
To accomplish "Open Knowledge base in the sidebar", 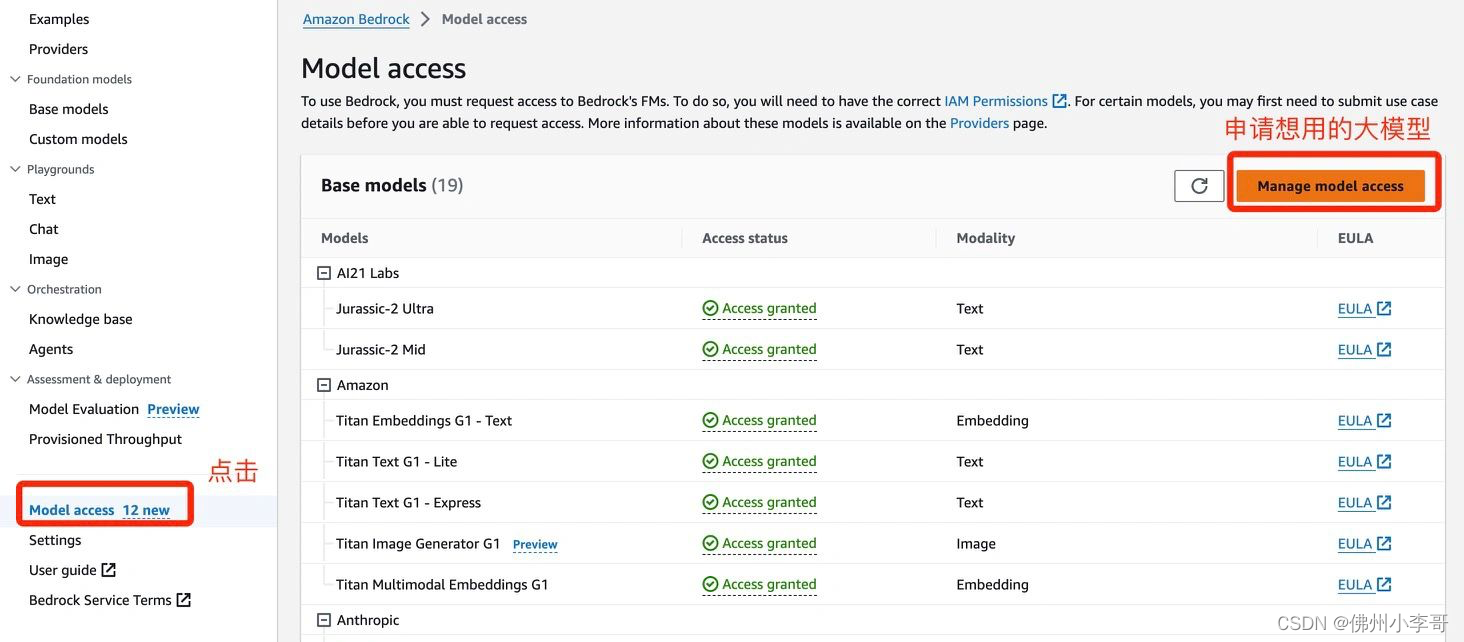I will [x=81, y=319].
